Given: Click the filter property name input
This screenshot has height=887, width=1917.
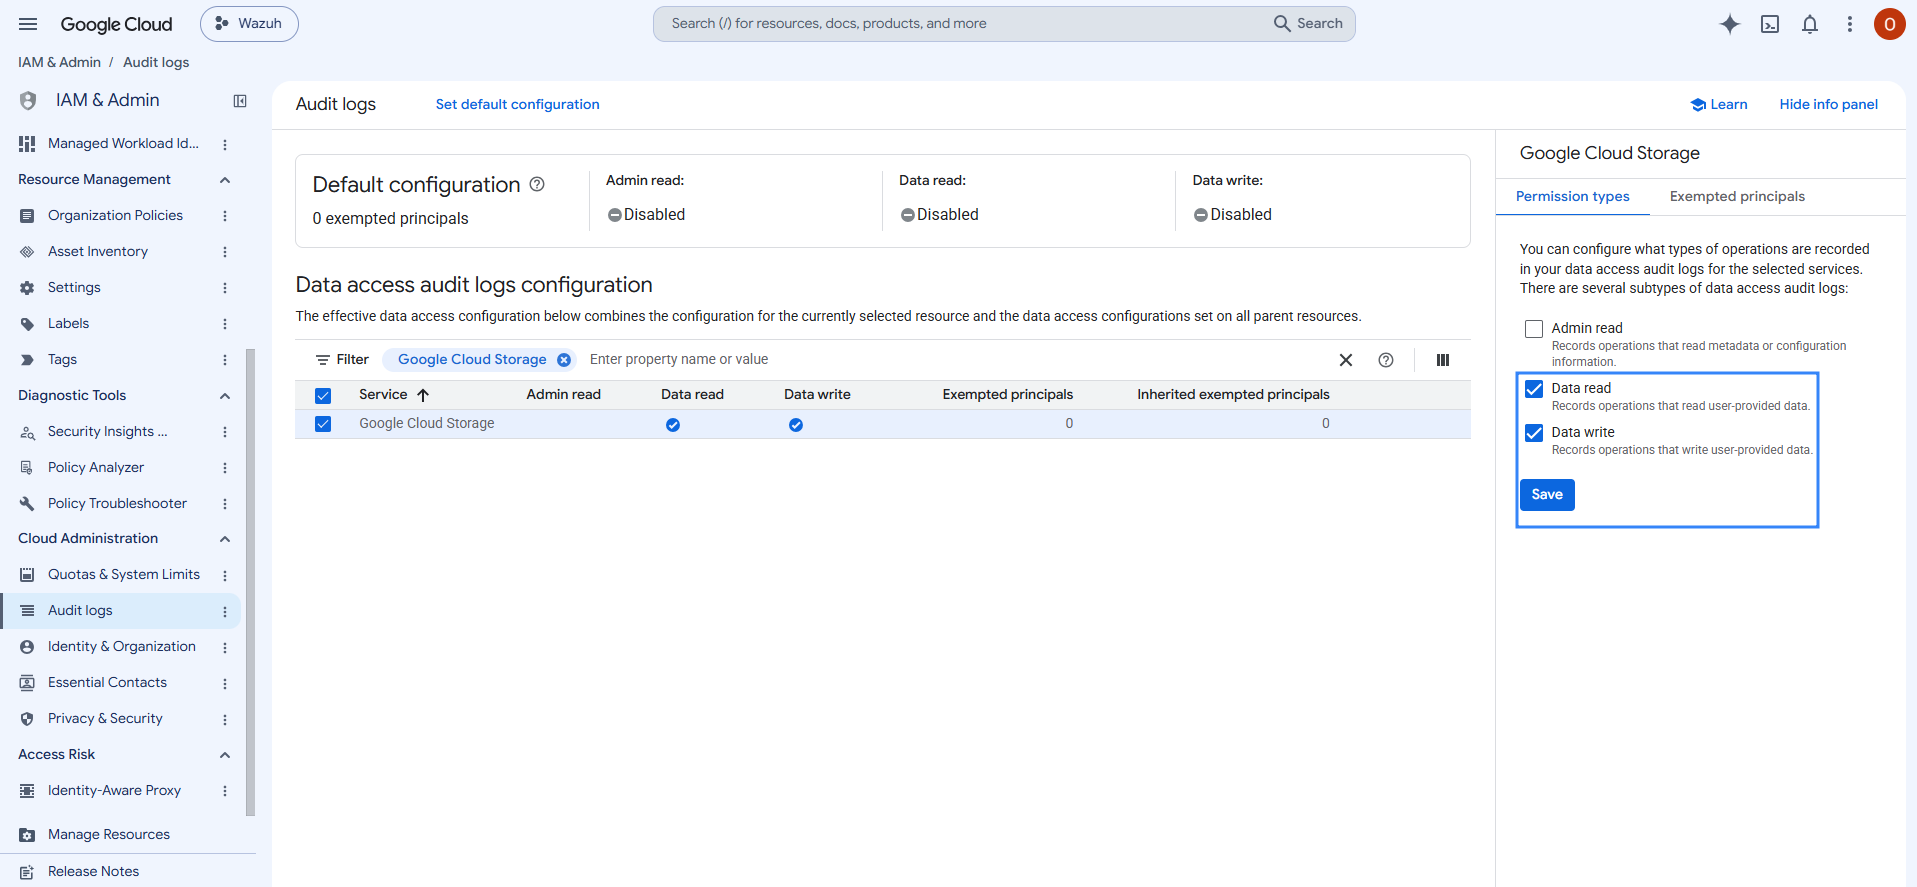Looking at the screenshot, I should coord(955,360).
